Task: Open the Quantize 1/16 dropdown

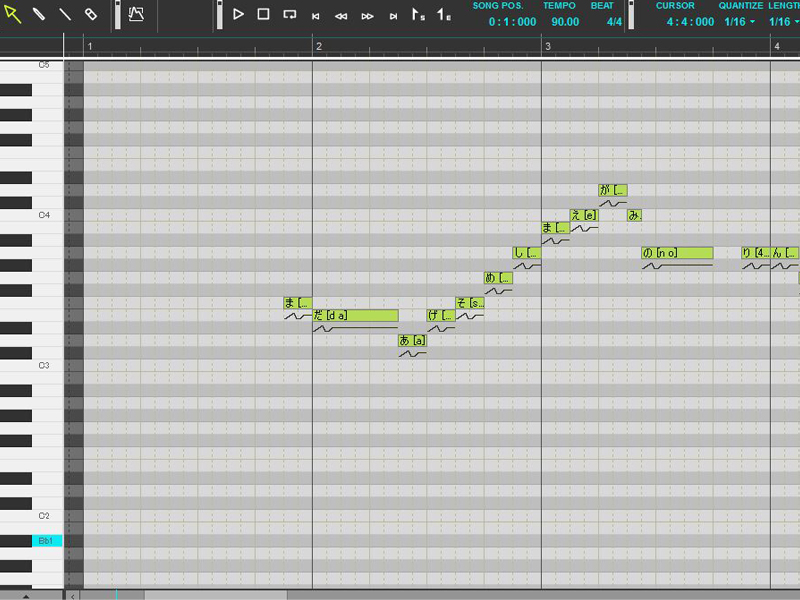Action: [740, 21]
